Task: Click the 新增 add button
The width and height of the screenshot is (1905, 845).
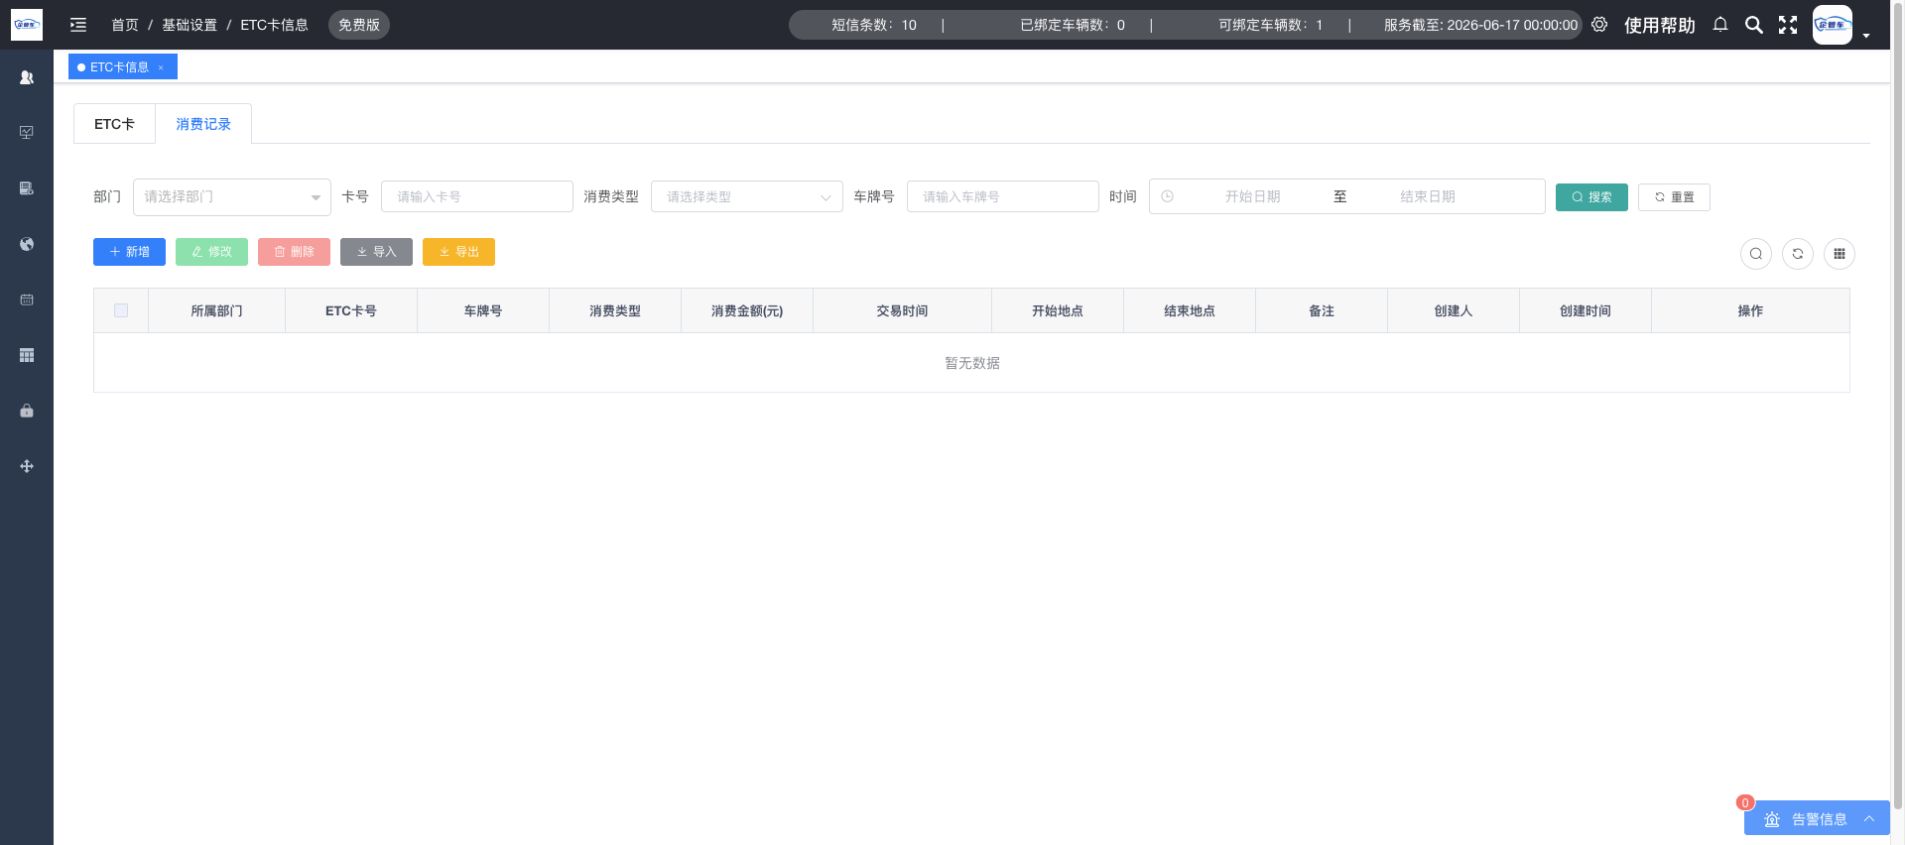Action: (x=129, y=252)
